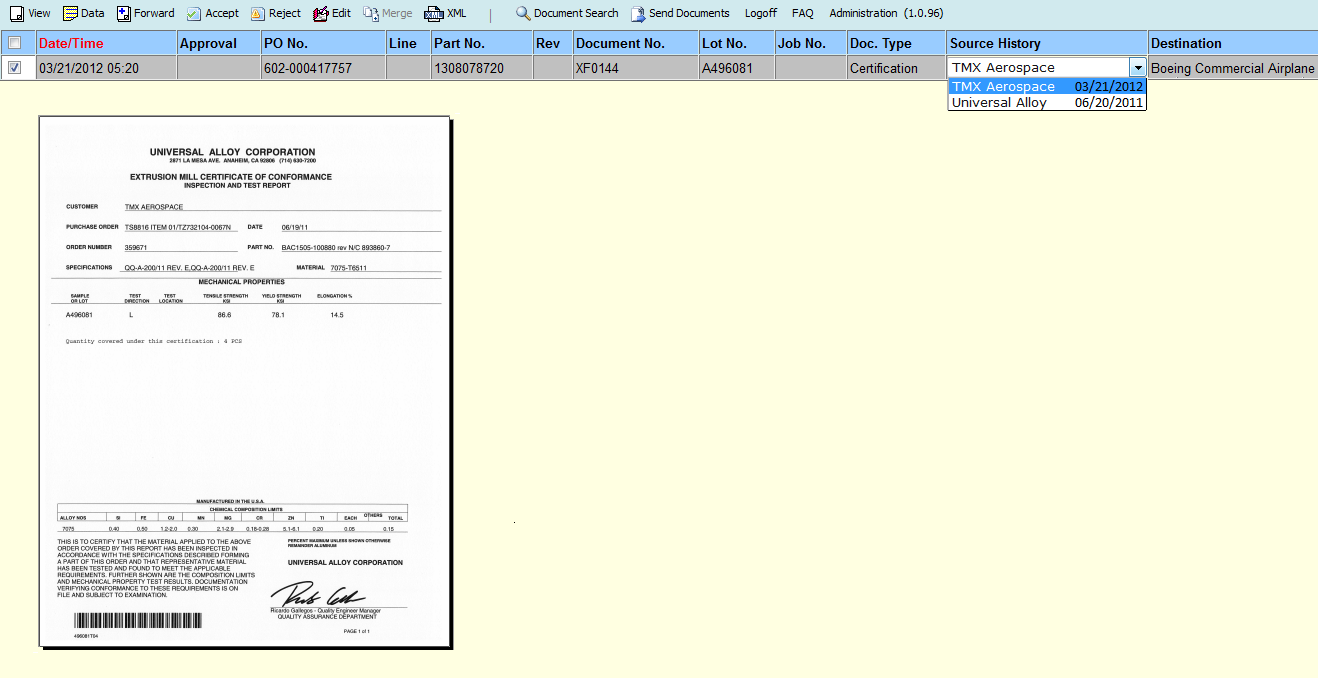
Task: Click the Document Search magnifier icon
Action: click(x=523, y=14)
